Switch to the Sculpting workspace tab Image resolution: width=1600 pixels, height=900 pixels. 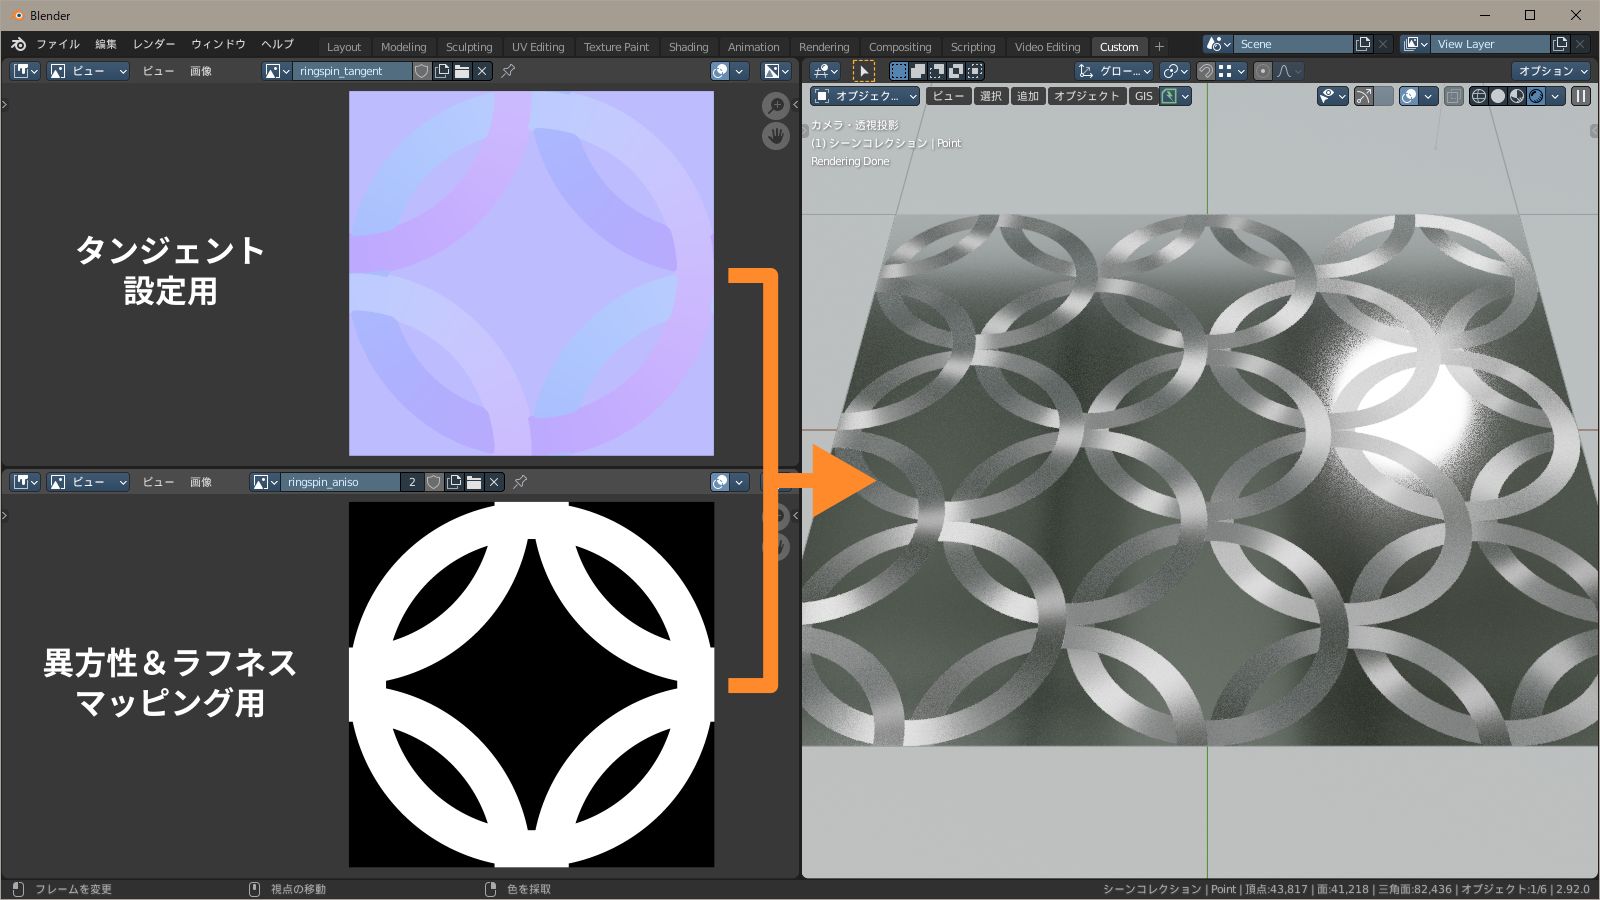click(469, 47)
